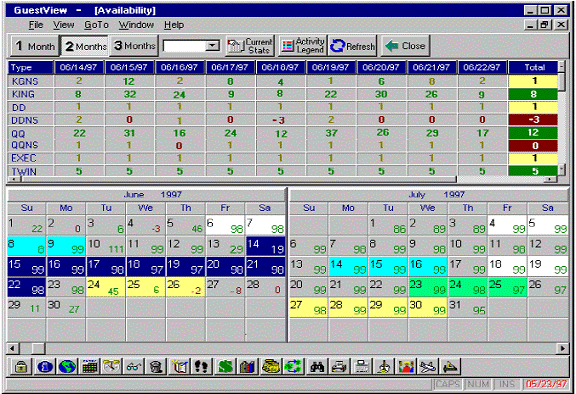
Task: Click the yellow drafting ruler icon
Action: click(x=450, y=366)
